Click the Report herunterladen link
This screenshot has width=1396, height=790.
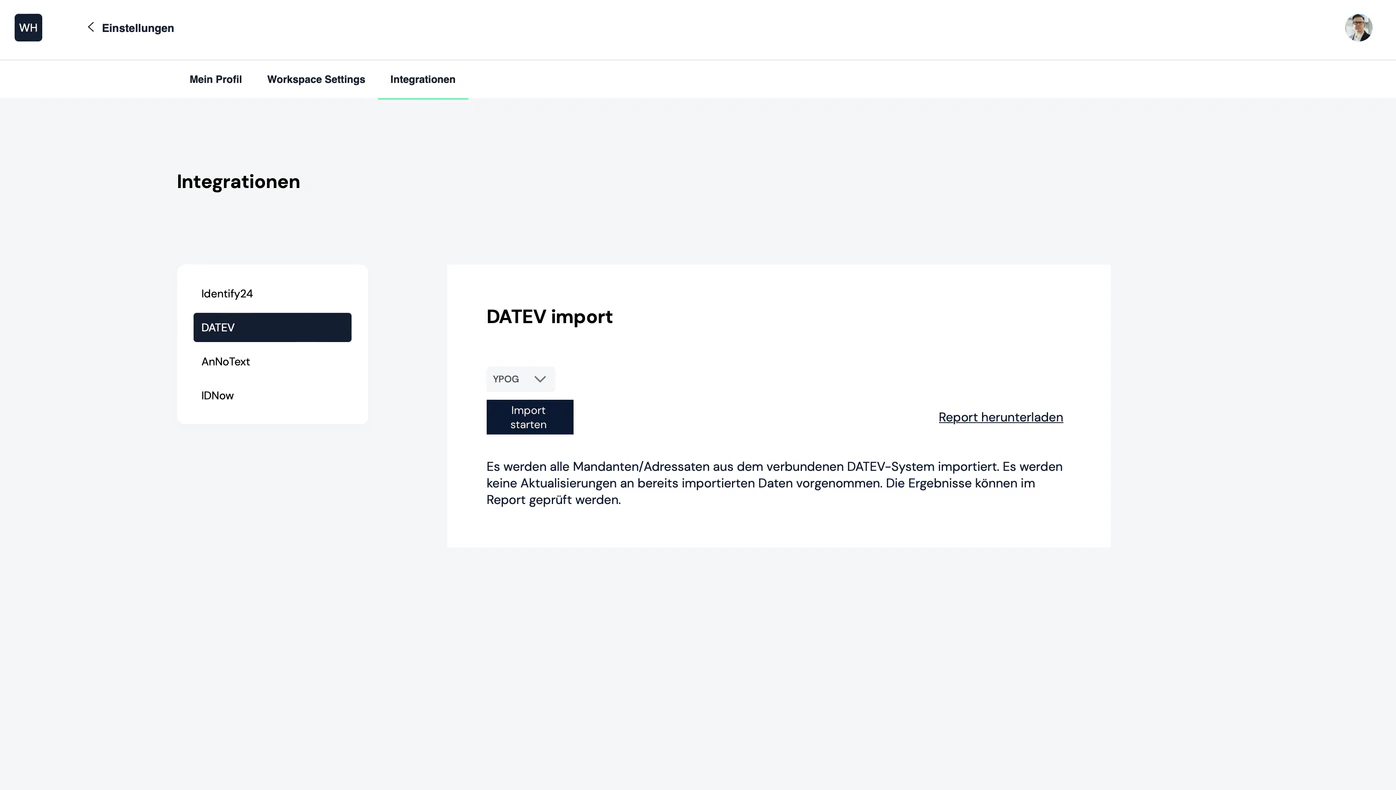pos(1001,417)
